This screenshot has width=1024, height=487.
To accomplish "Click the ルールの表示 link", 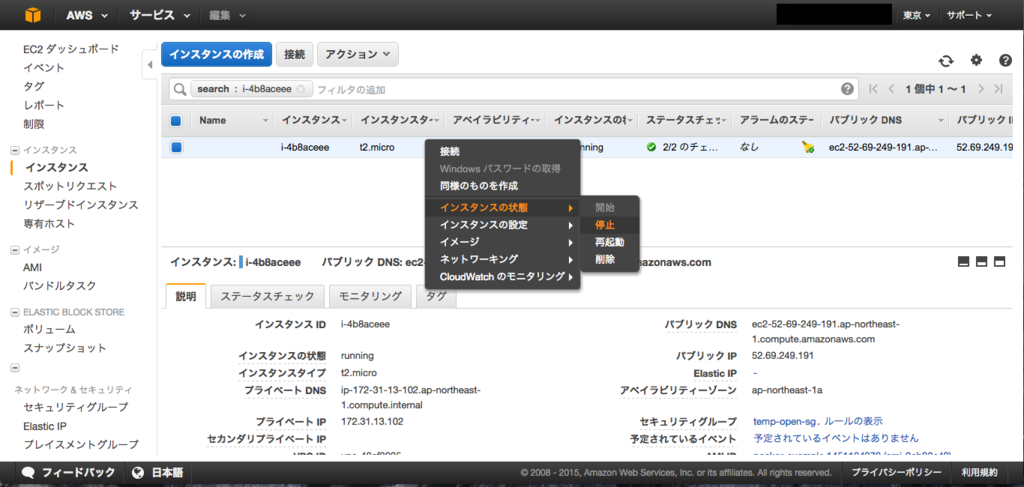I will (854, 421).
